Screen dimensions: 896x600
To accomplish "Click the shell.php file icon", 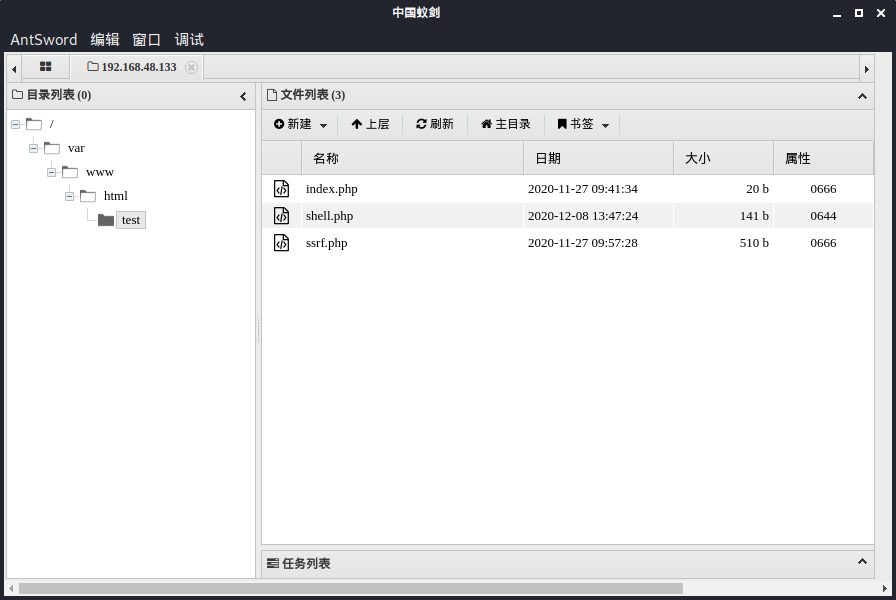I will 281,215.
